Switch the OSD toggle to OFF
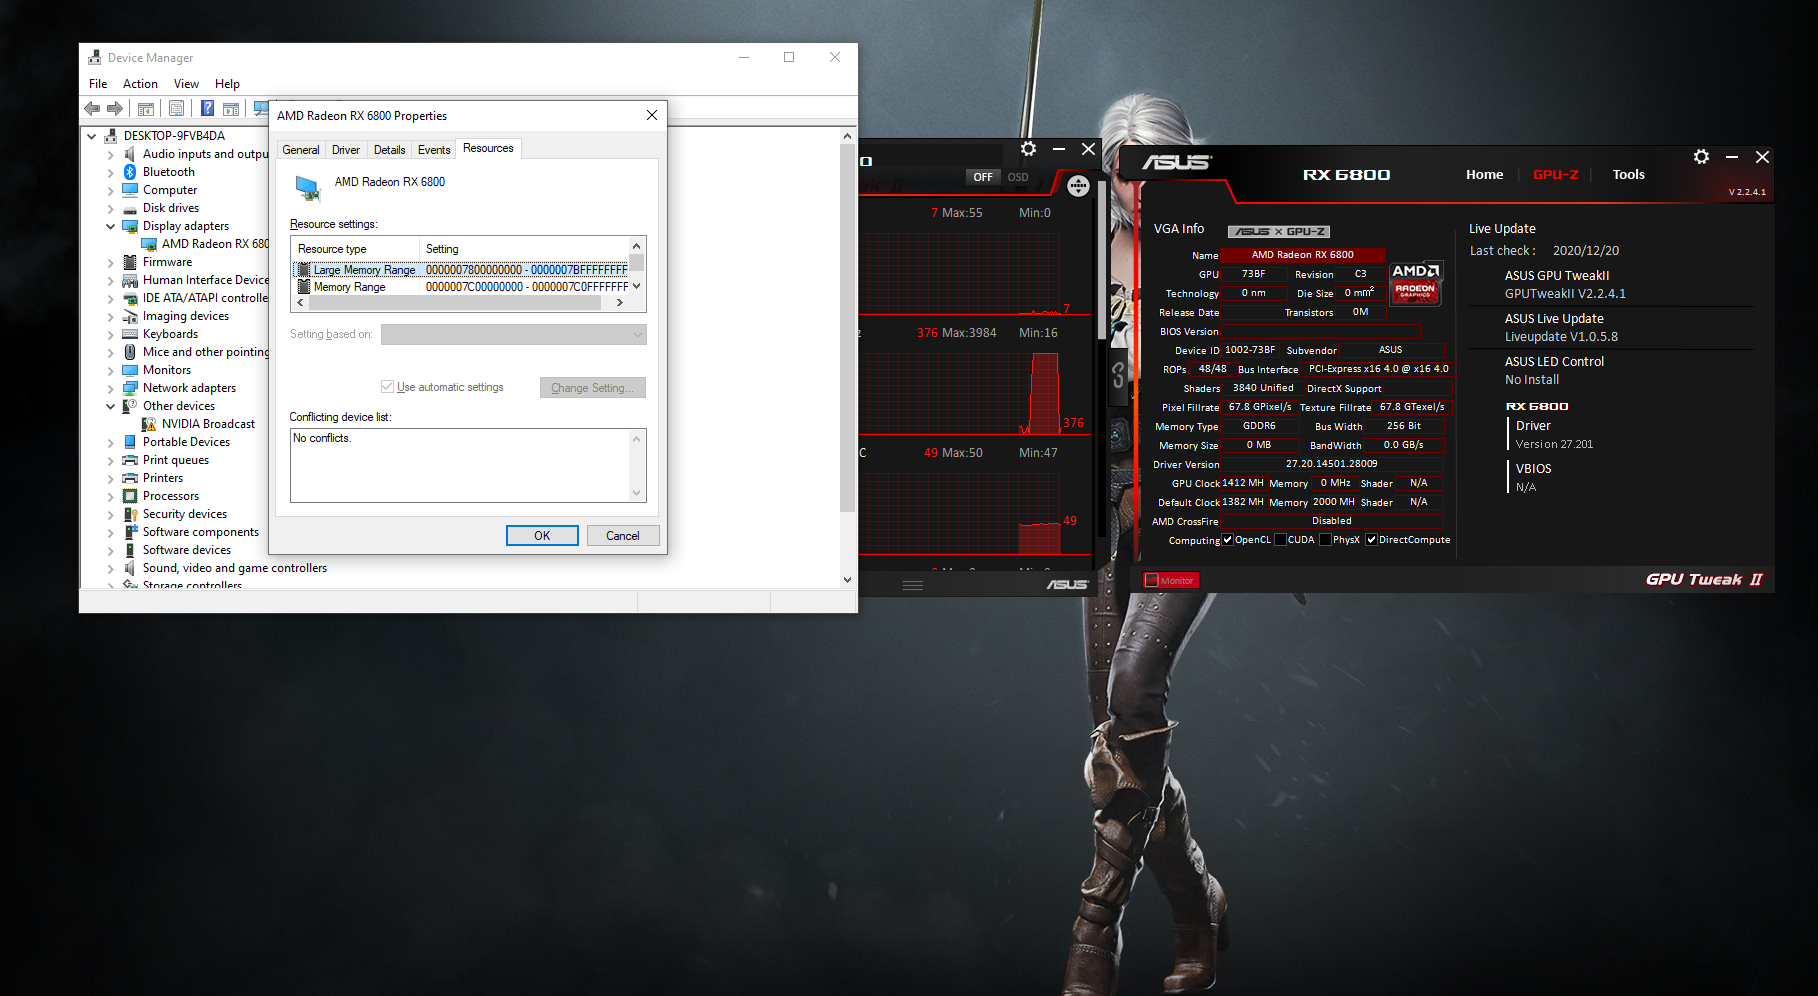Screen dimensions: 1818x996 click(983, 177)
